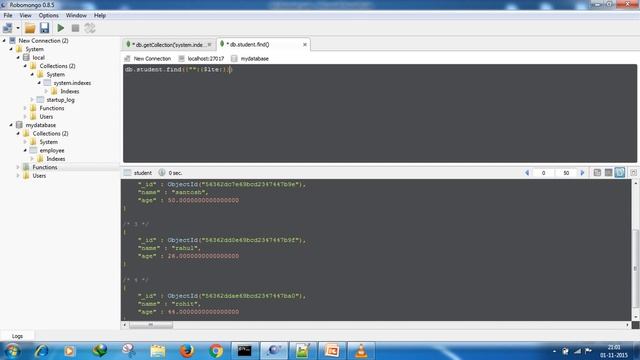Image resolution: width=640 pixels, height=360 pixels.
Task: Open the View menu
Action: click(x=25, y=16)
